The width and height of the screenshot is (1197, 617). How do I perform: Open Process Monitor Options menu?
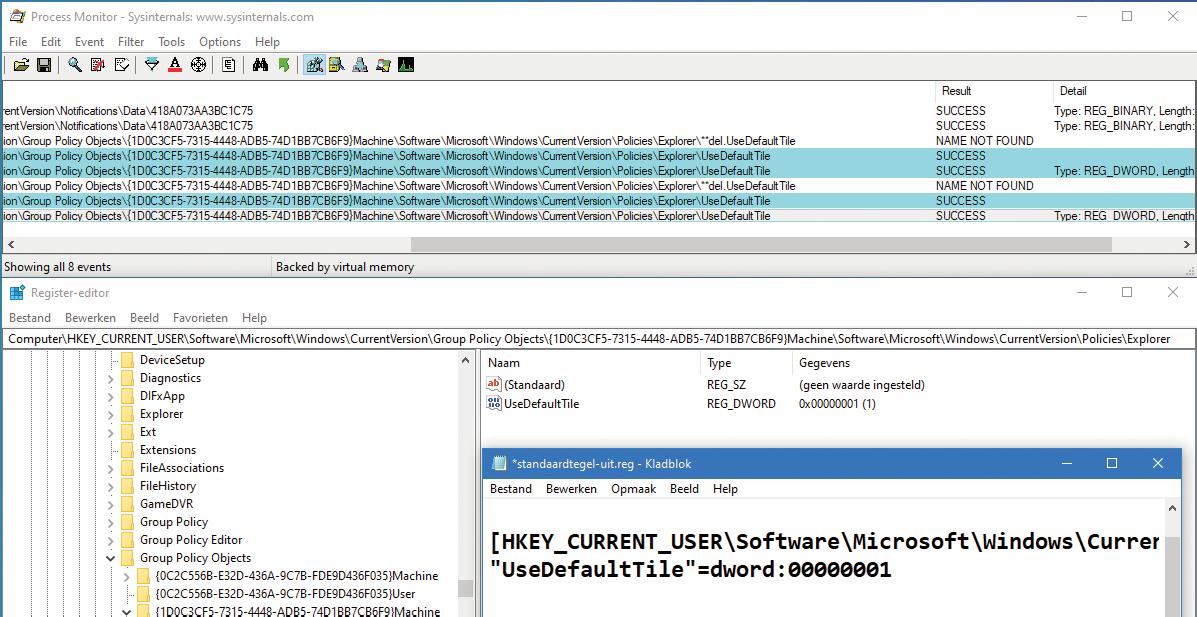click(x=220, y=42)
